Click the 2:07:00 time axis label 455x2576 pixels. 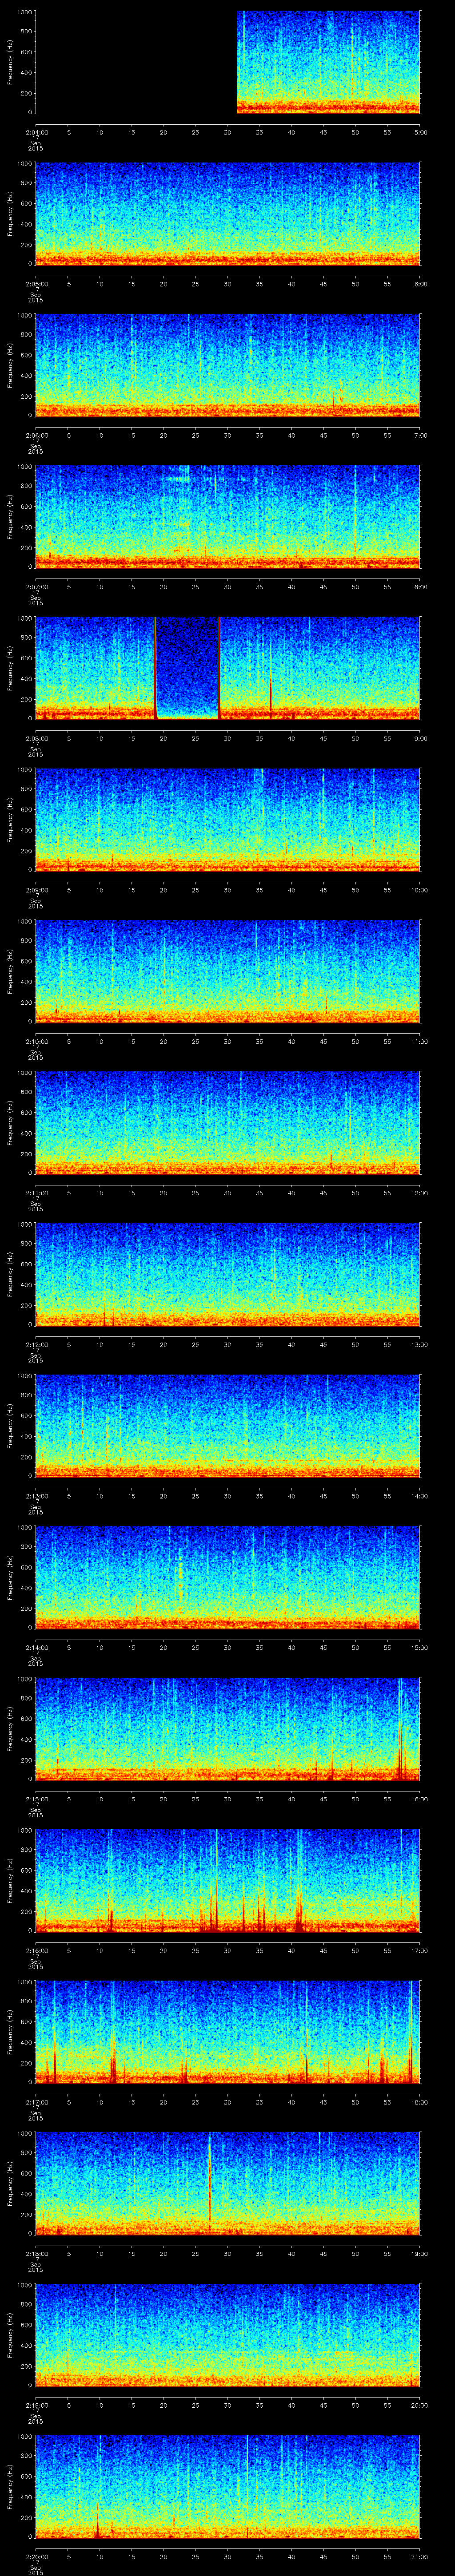click(36, 587)
